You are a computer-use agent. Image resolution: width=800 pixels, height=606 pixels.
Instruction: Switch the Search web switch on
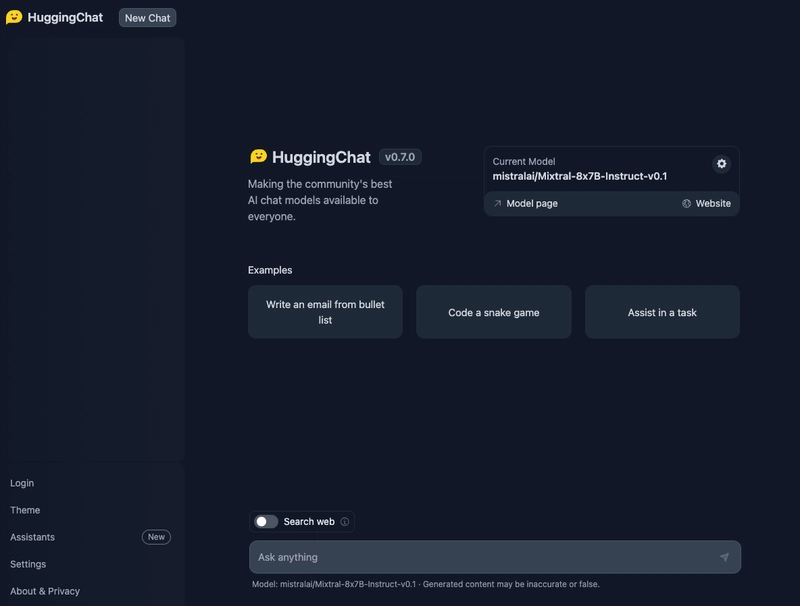click(264, 520)
